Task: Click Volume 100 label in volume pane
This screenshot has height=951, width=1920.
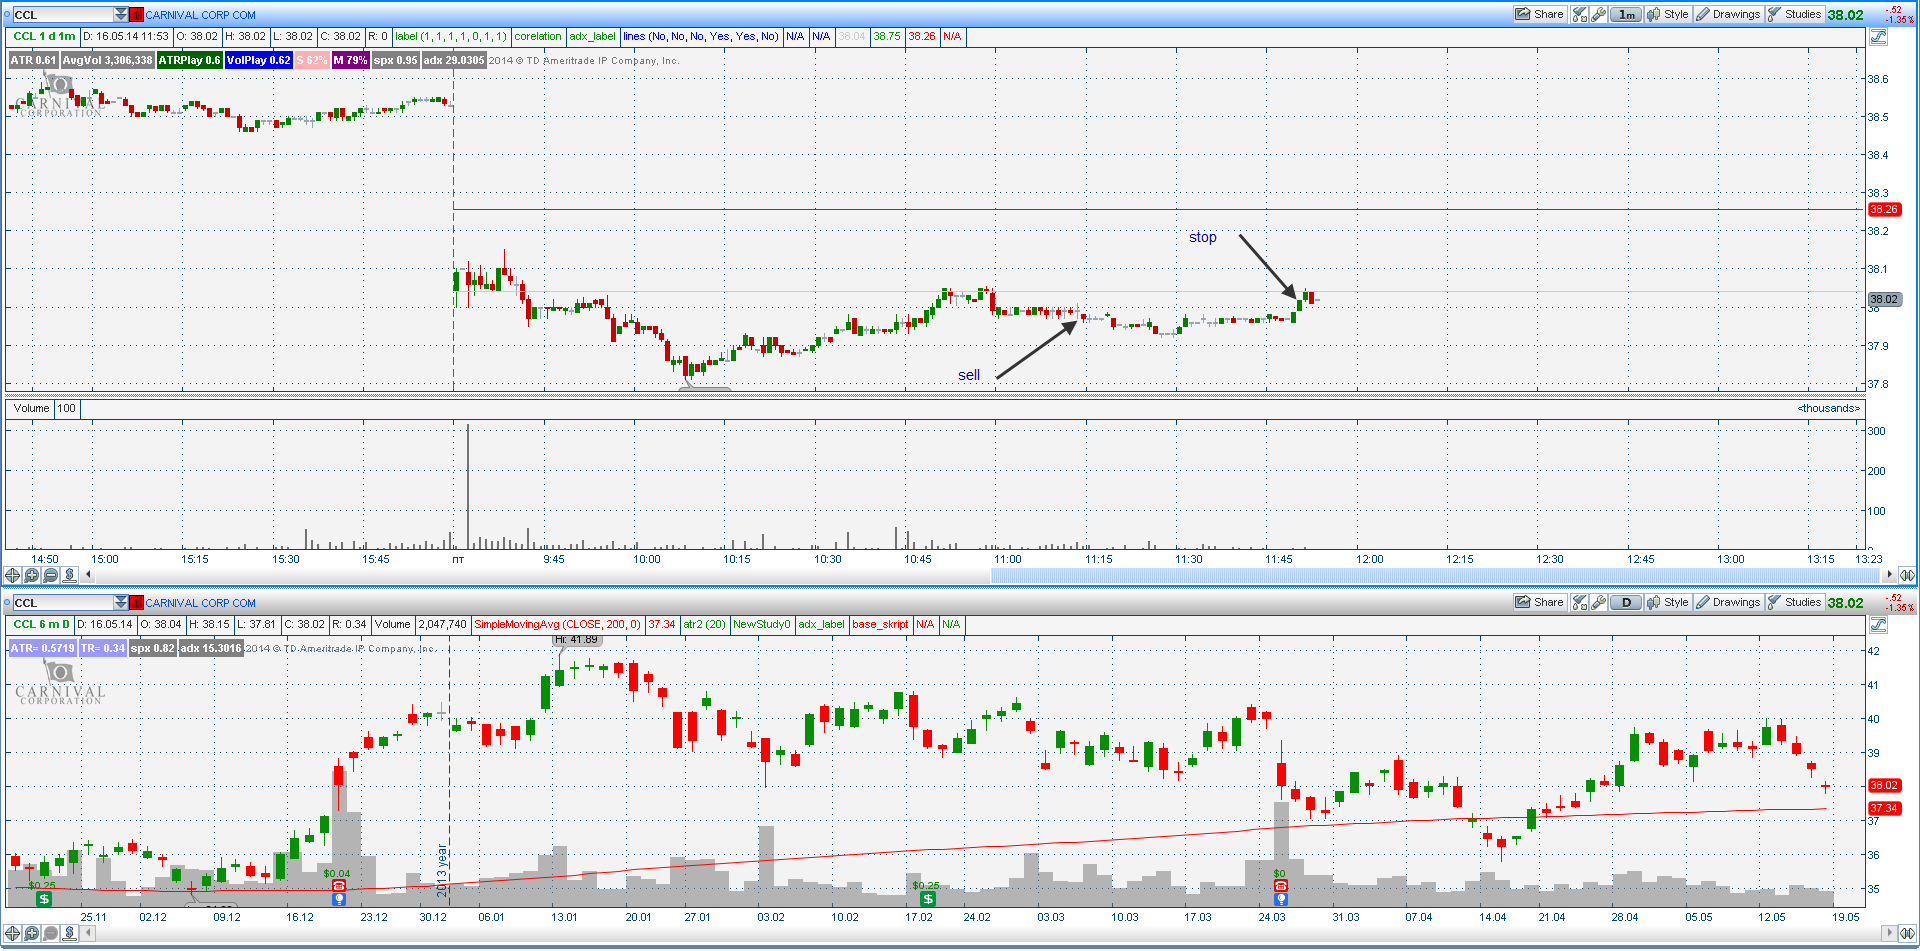Action: coord(43,408)
